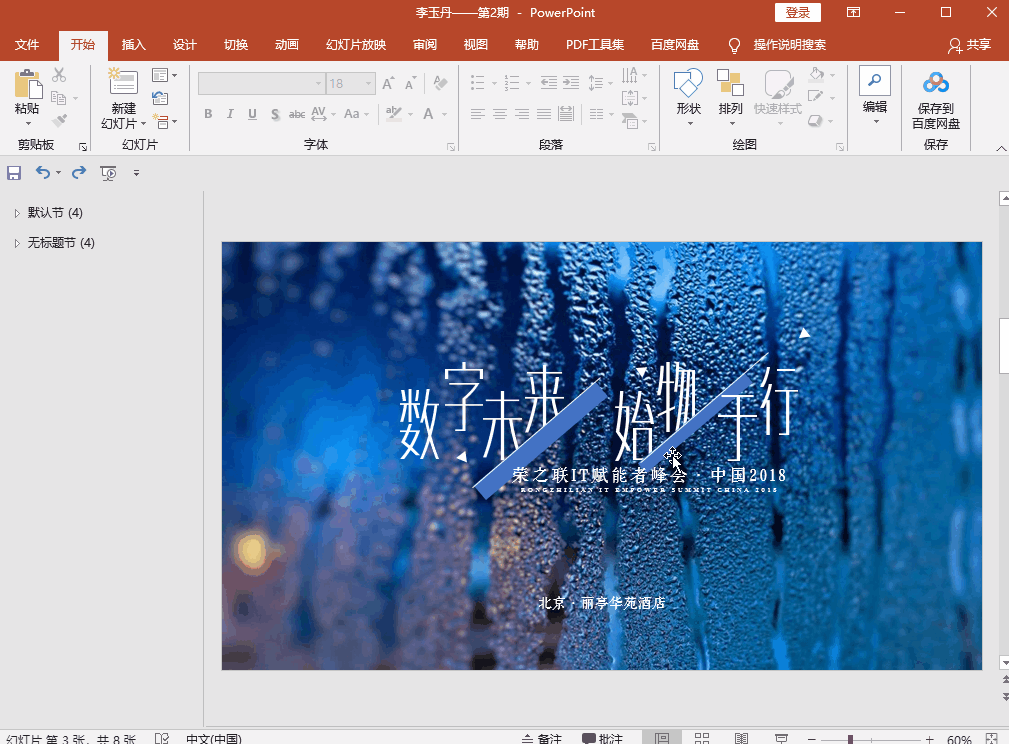Image resolution: width=1009 pixels, height=744 pixels.
Task: Undo the last action with the curved arrow
Action: click(42, 172)
